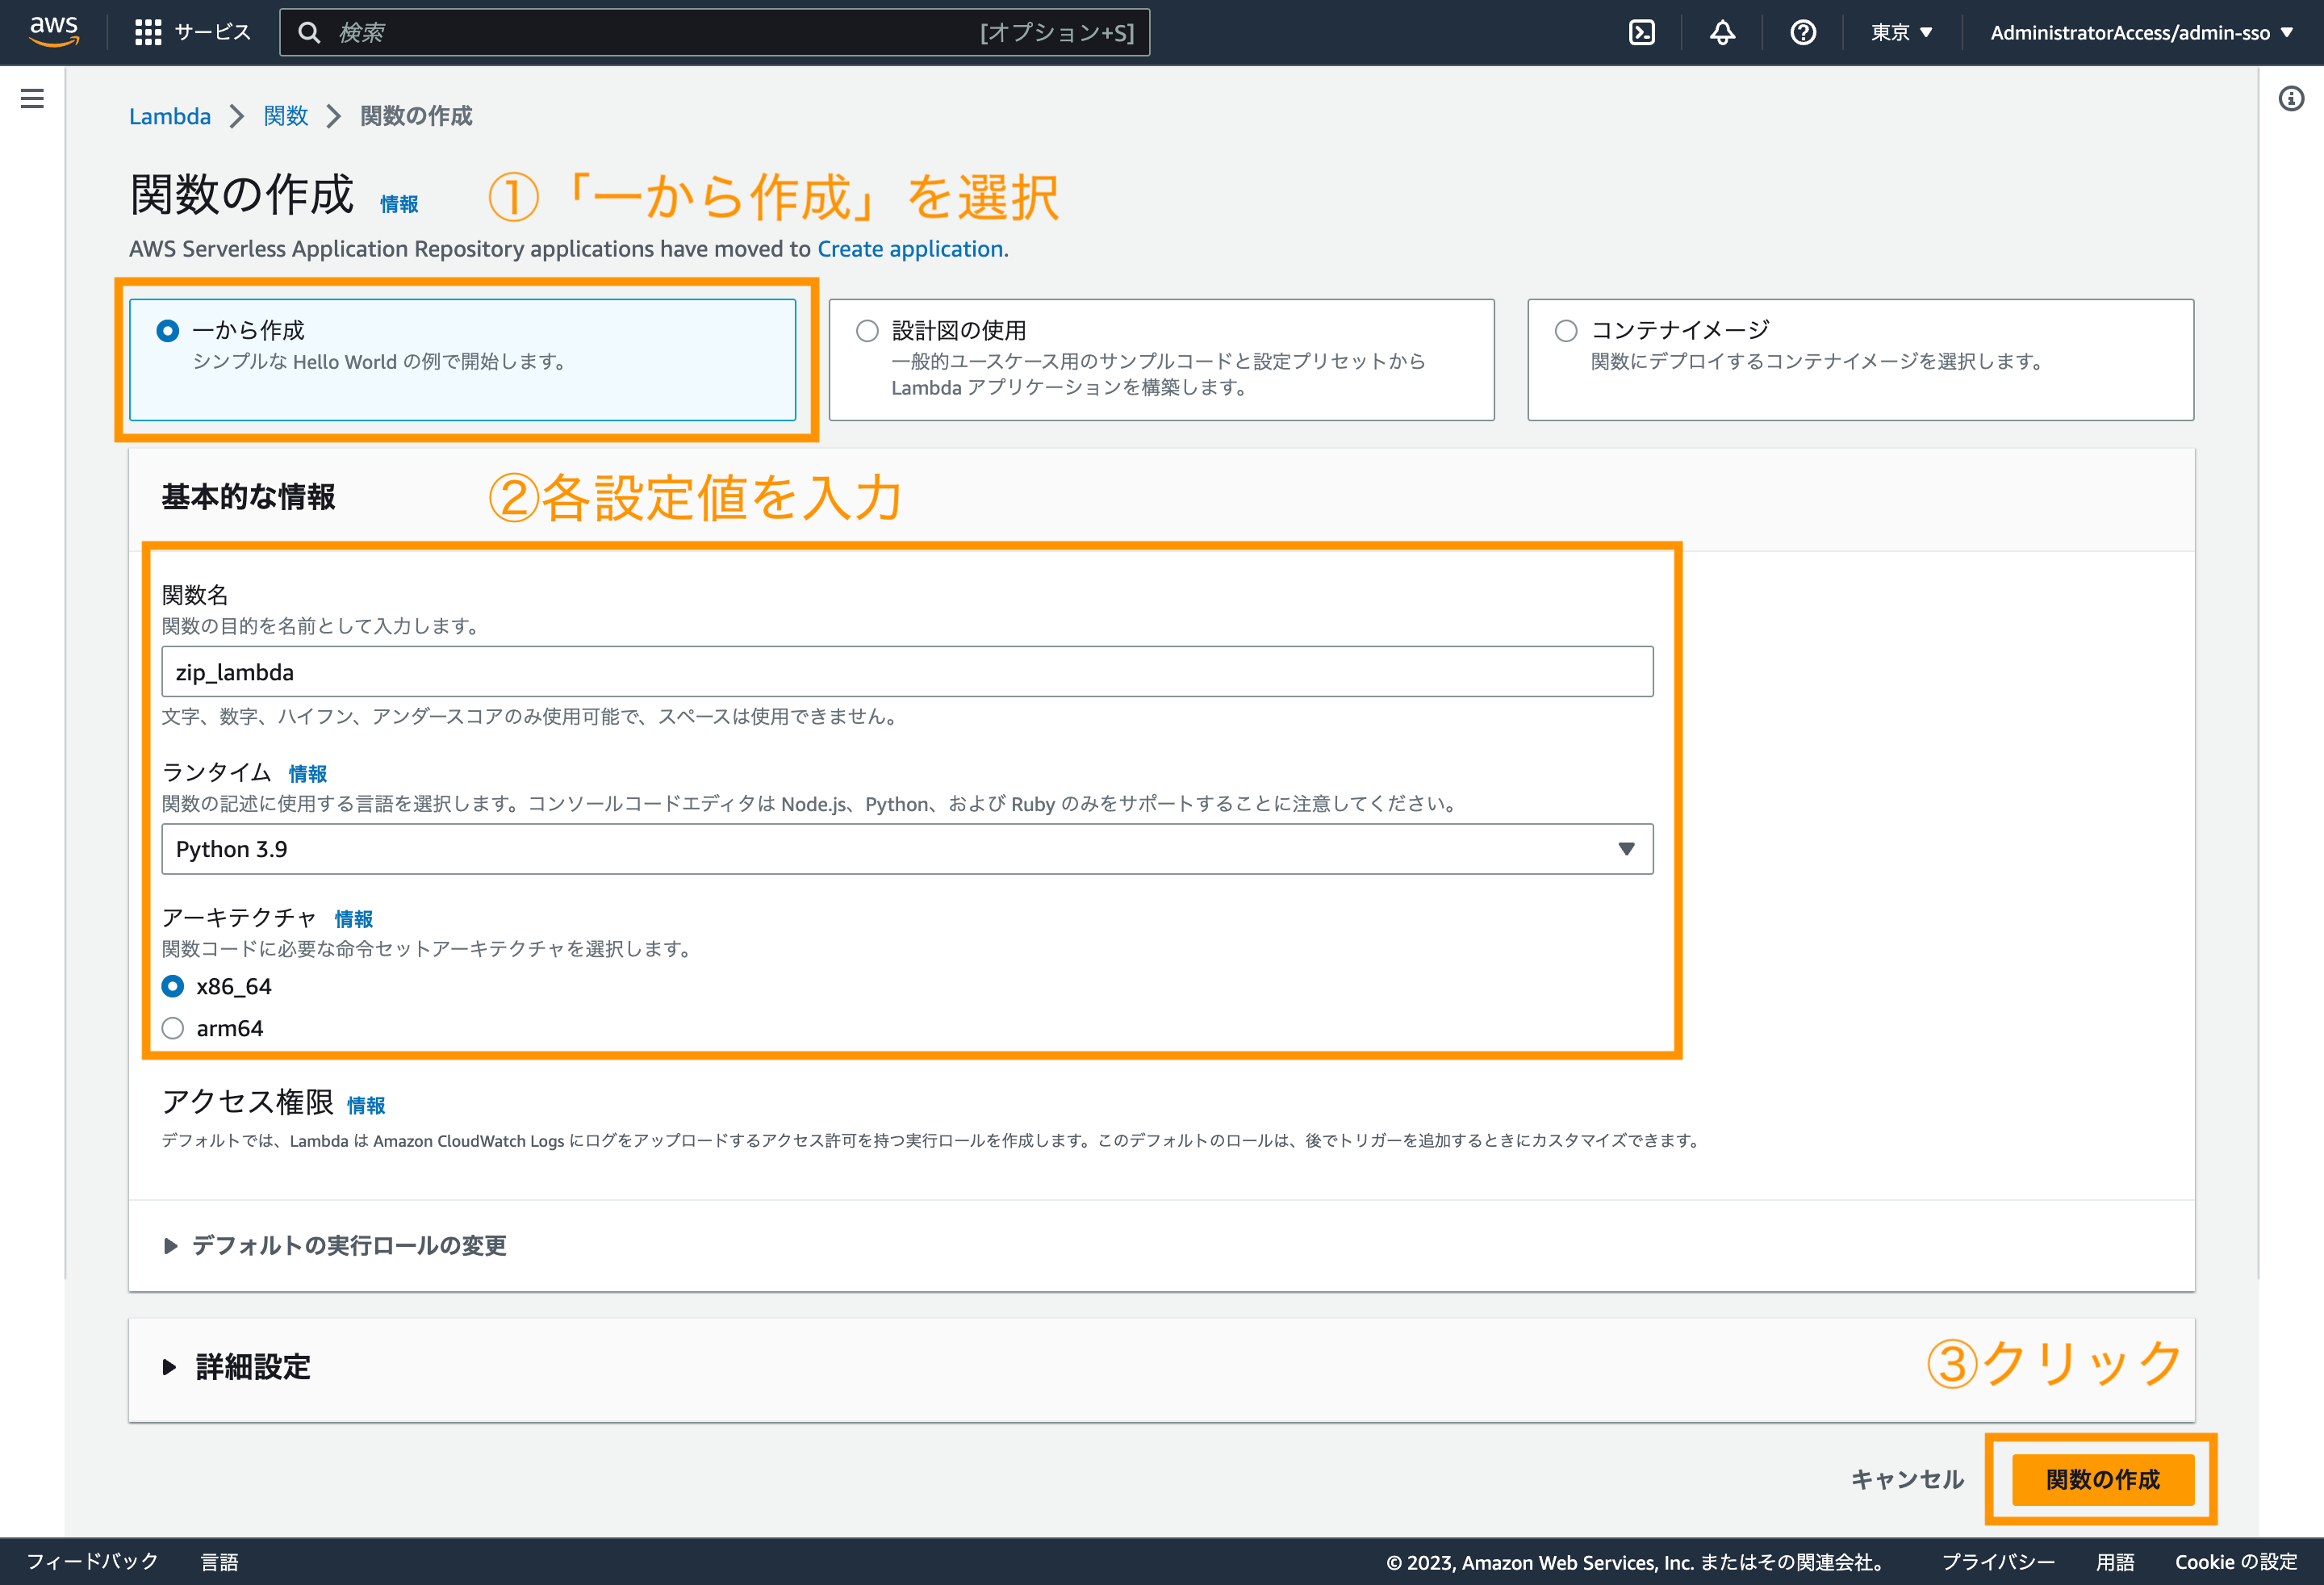Open the navigation hamburger menu
Viewport: 2324px width, 1585px height.
click(31, 98)
